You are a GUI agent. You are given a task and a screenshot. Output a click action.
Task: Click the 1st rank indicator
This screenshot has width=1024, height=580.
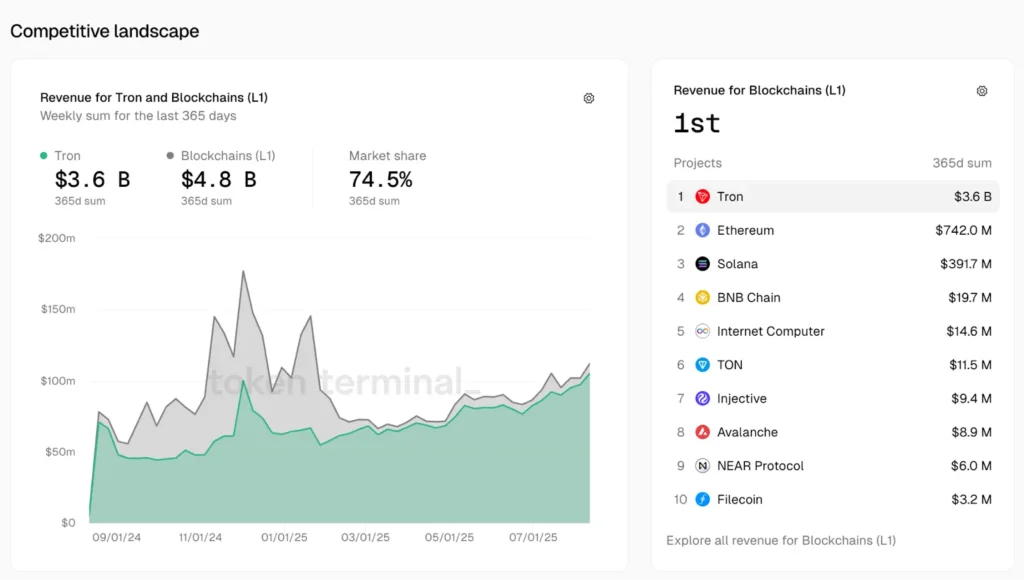coord(697,123)
